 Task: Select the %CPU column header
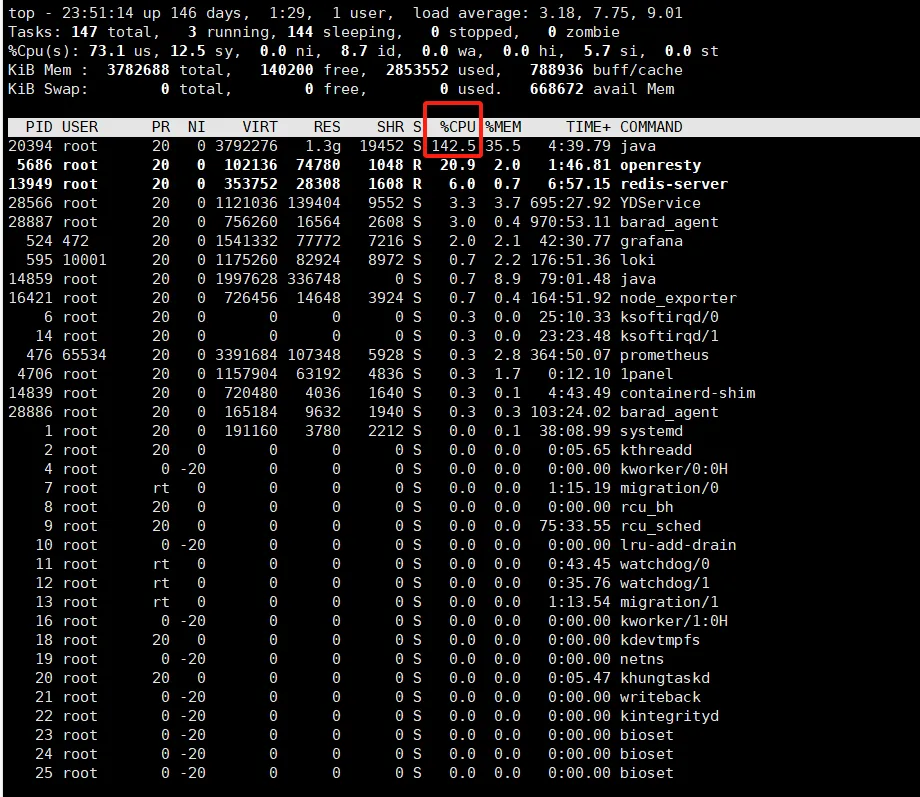point(458,127)
